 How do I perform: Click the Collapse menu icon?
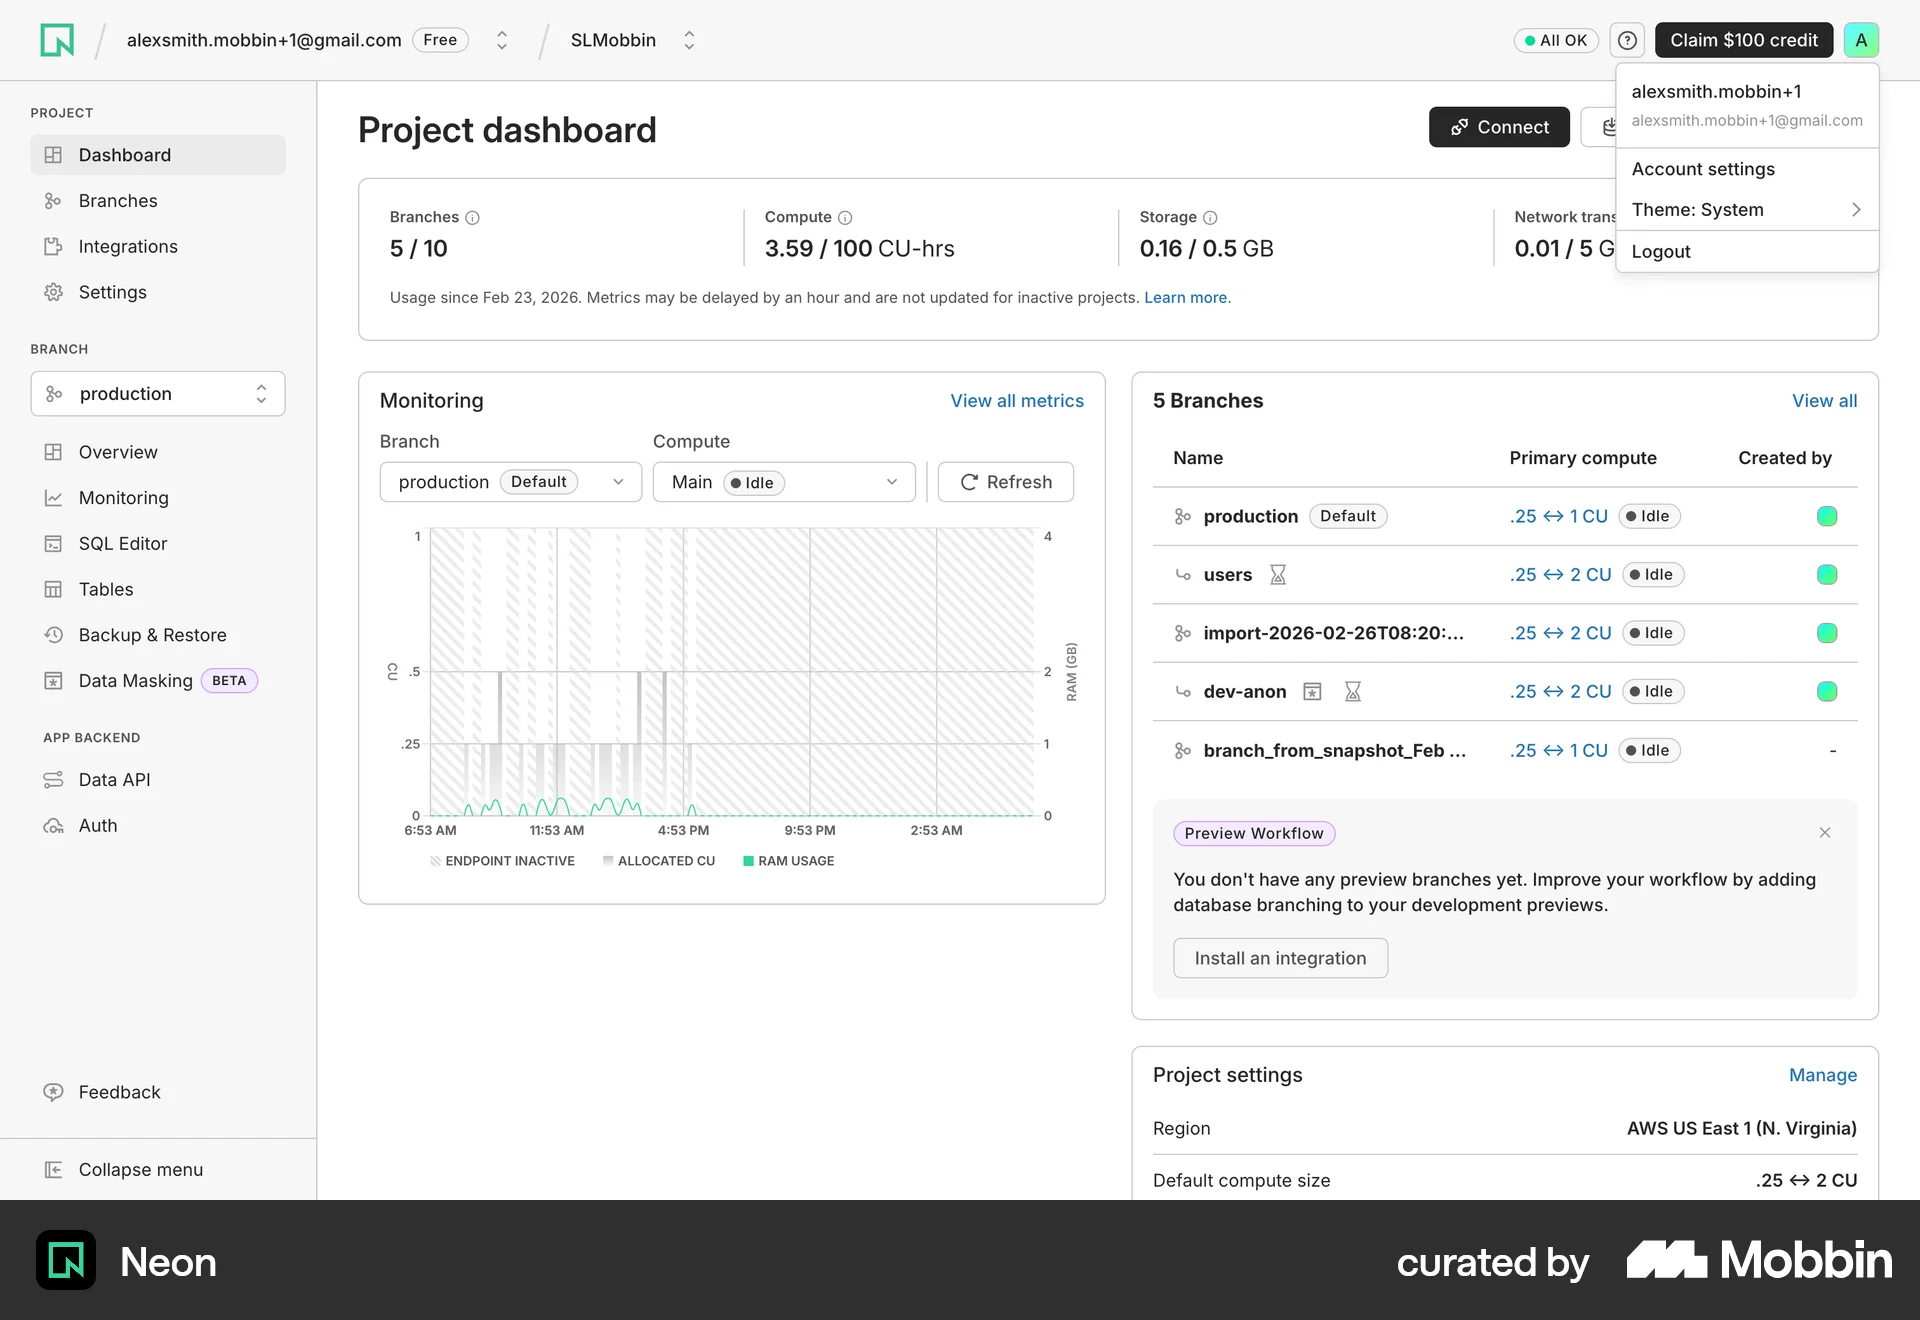[x=53, y=1170]
